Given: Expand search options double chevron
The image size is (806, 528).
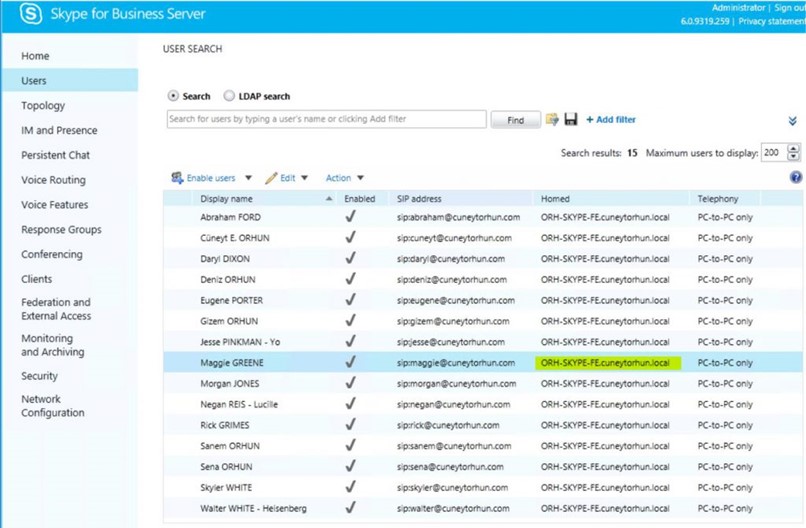Looking at the screenshot, I should point(793,121).
